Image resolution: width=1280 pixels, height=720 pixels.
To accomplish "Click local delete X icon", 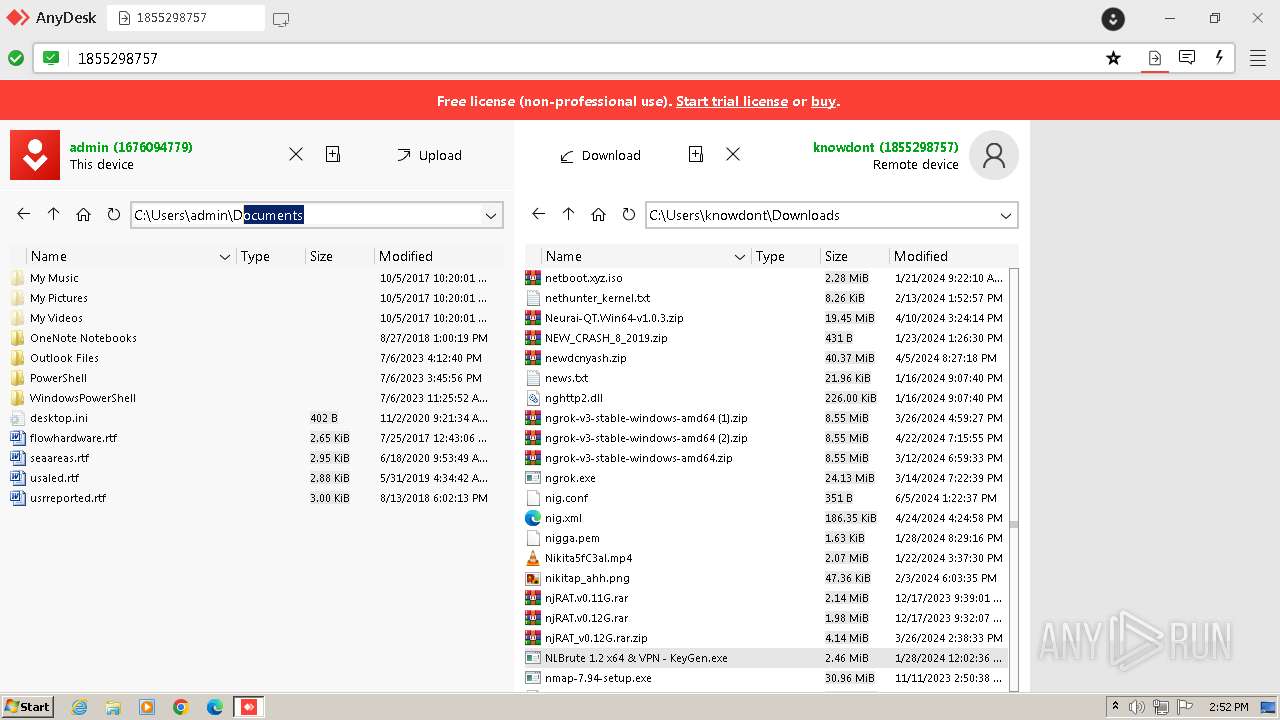I will pos(296,154).
